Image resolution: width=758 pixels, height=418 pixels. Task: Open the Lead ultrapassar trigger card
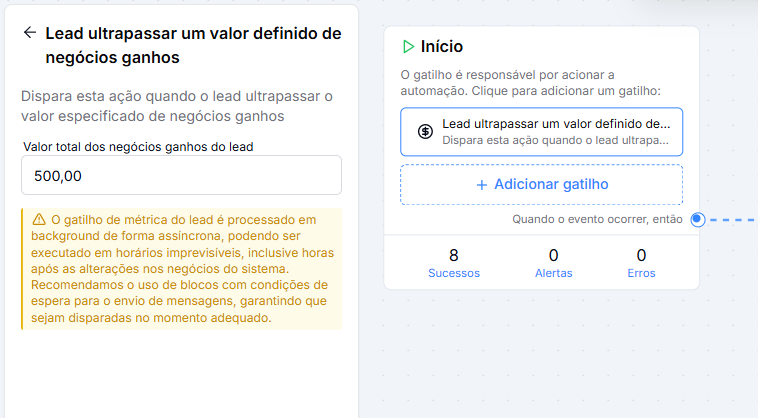click(541, 131)
